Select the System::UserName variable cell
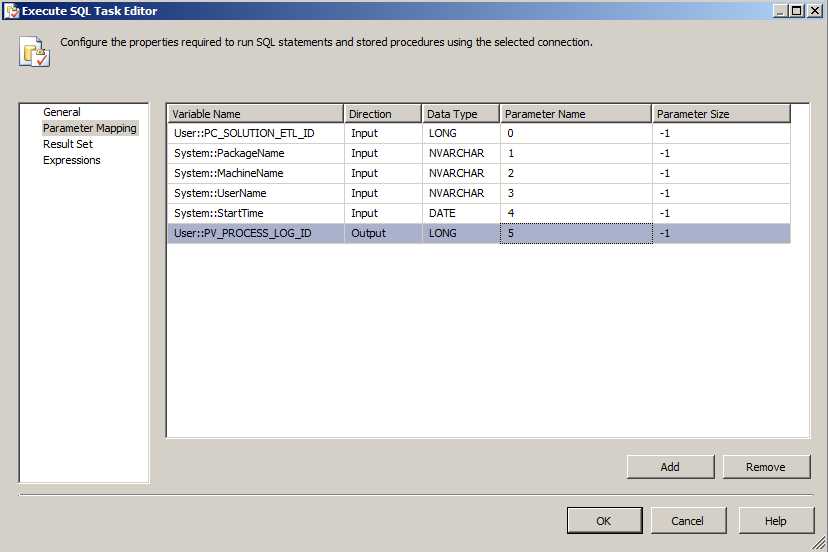828x552 pixels. pyautogui.click(x=256, y=193)
